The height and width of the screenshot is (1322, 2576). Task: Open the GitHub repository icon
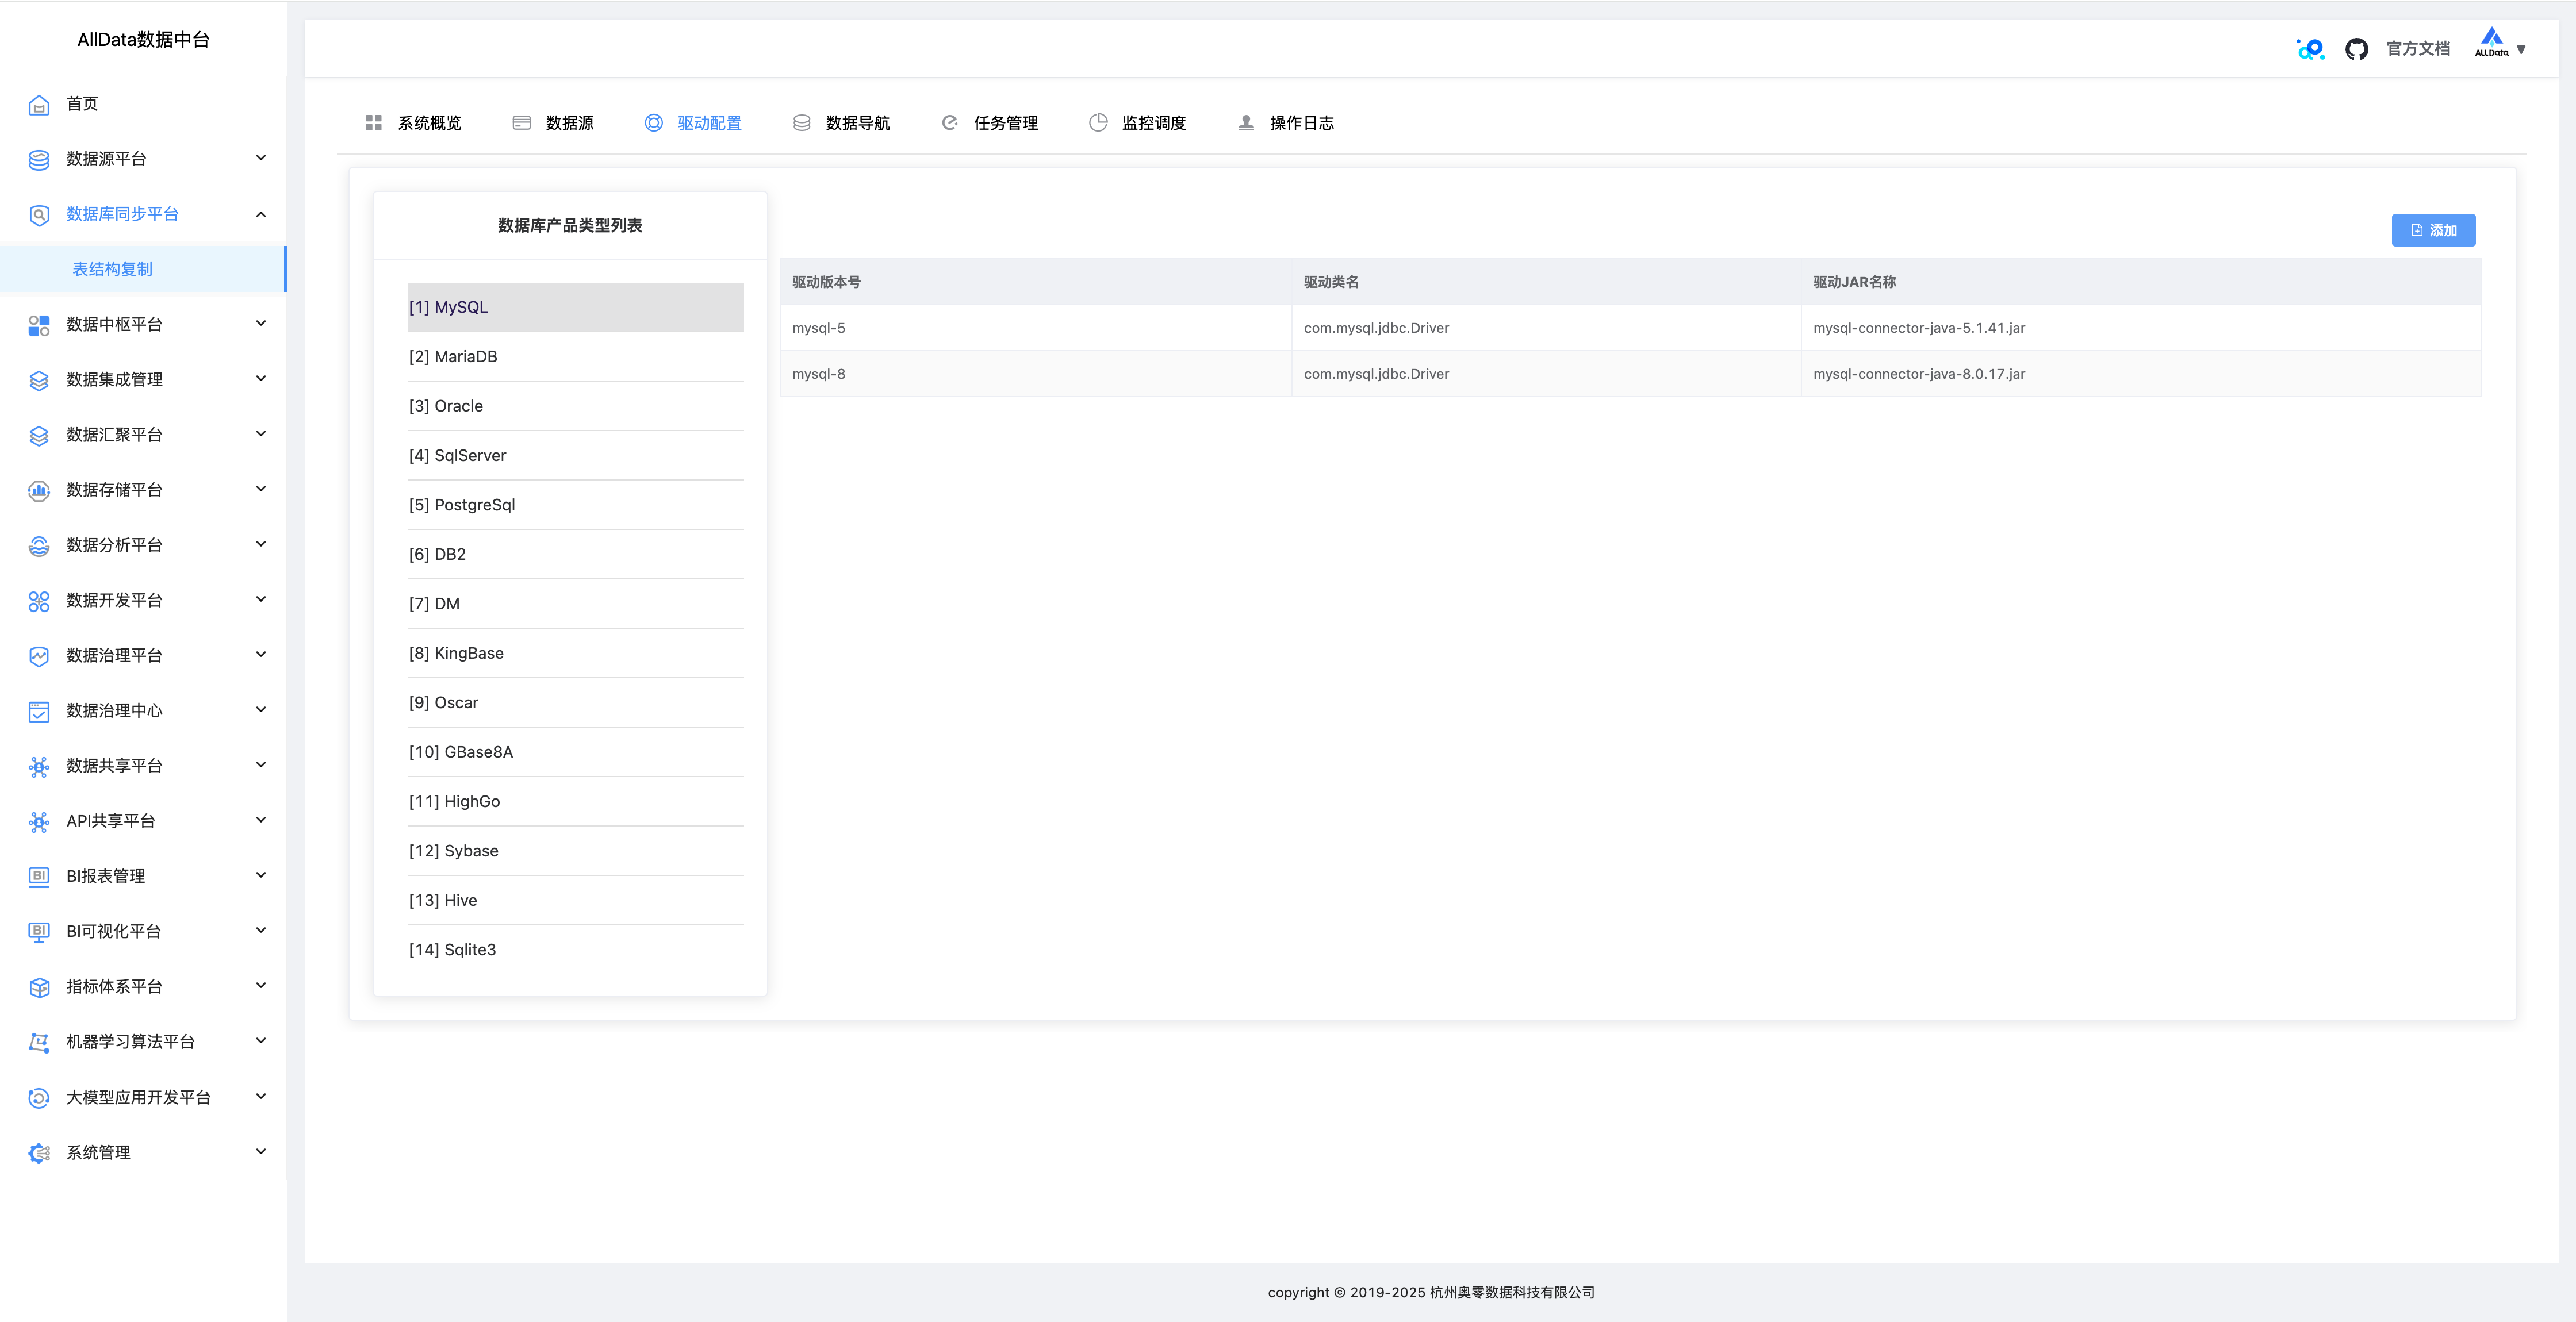point(2356,49)
